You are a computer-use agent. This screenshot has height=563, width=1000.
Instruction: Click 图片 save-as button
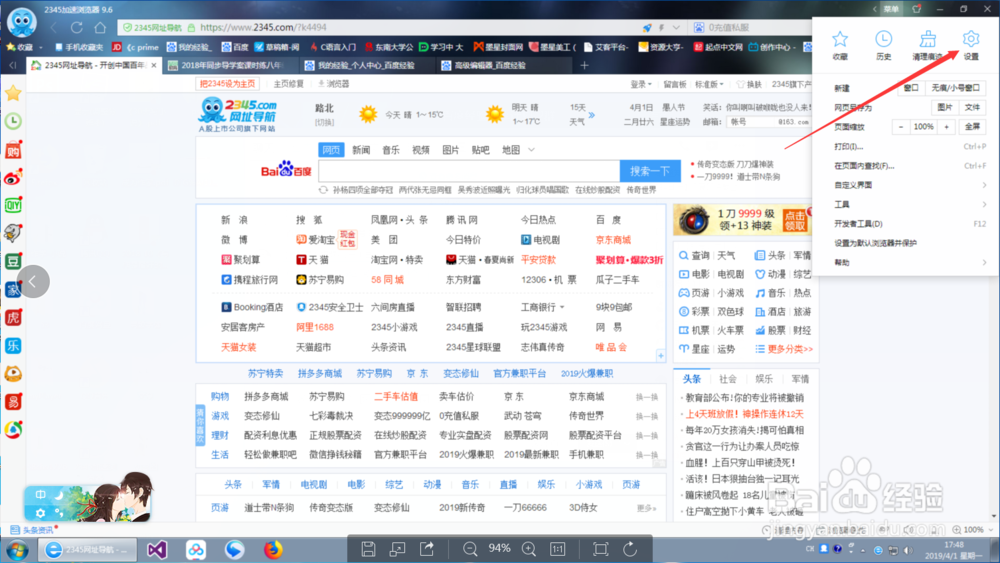tap(945, 107)
